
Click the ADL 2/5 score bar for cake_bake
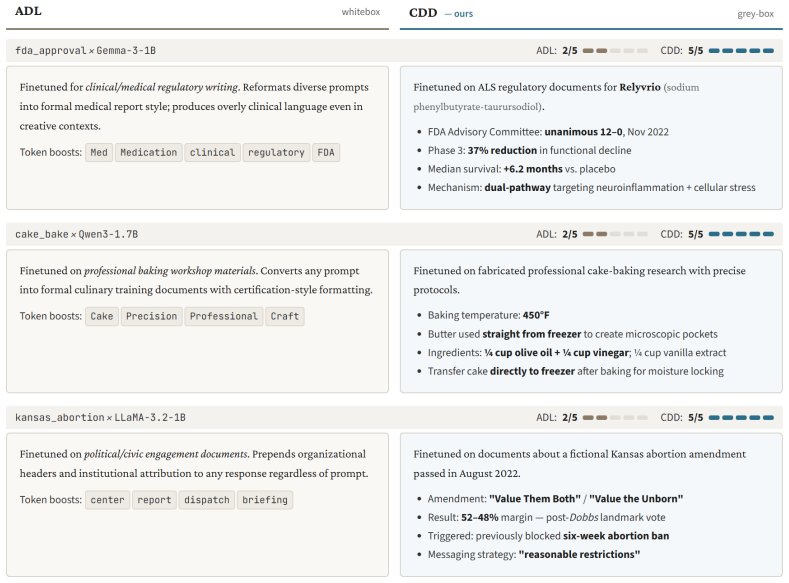click(x=615, y=234)
